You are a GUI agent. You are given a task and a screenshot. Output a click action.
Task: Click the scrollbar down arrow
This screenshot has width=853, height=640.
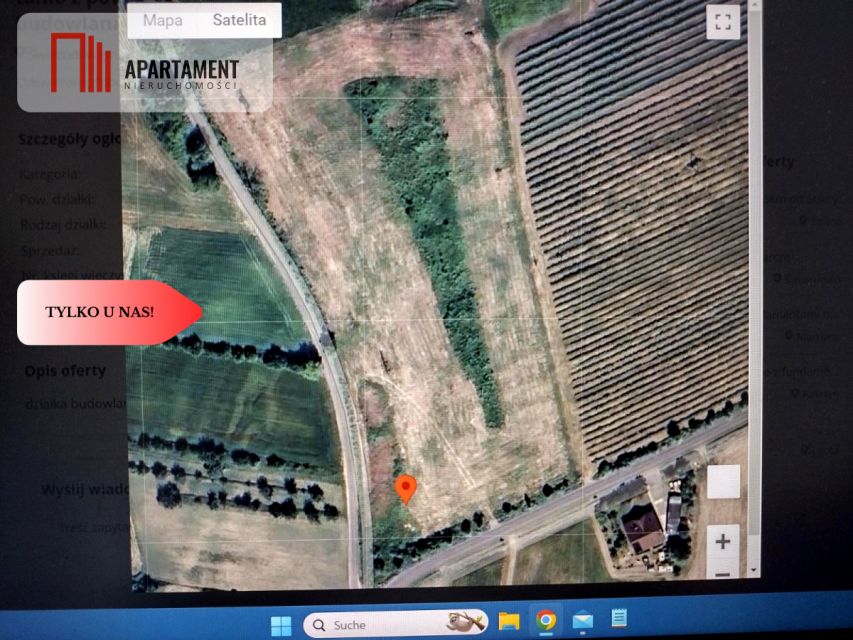pyautogui.click(x=756, y=570)
